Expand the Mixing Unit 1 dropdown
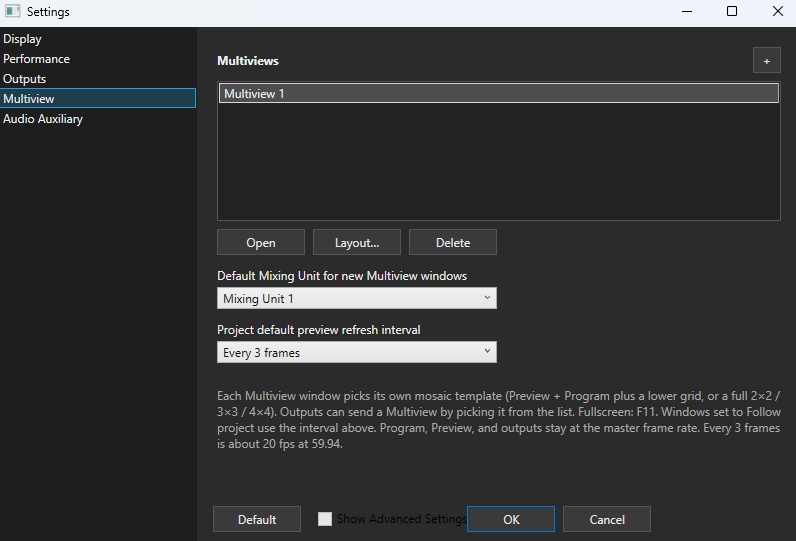This screenshot has height=541, width=796. tap(357, 298)
